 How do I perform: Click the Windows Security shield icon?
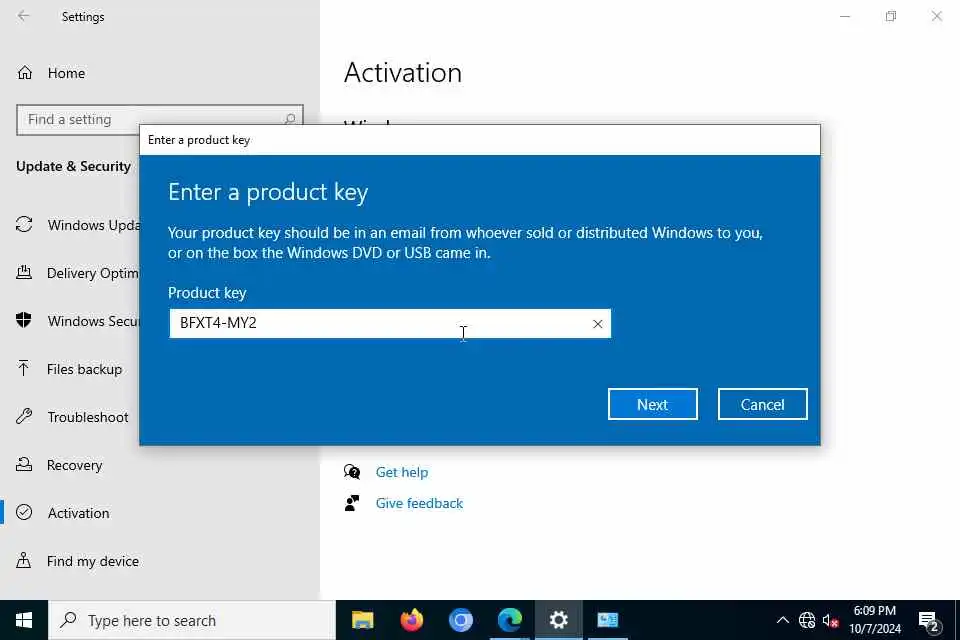(24, 320)
